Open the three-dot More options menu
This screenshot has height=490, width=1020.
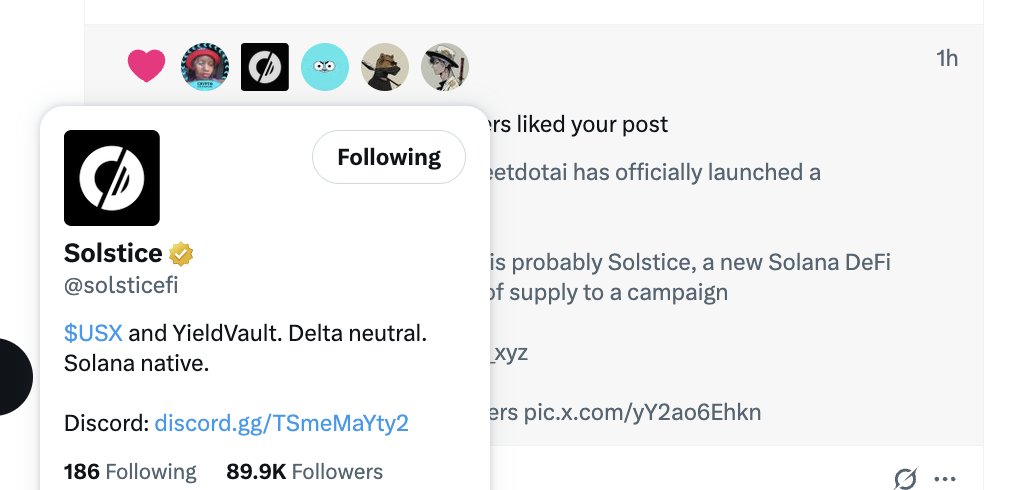(x=945, y=479)
